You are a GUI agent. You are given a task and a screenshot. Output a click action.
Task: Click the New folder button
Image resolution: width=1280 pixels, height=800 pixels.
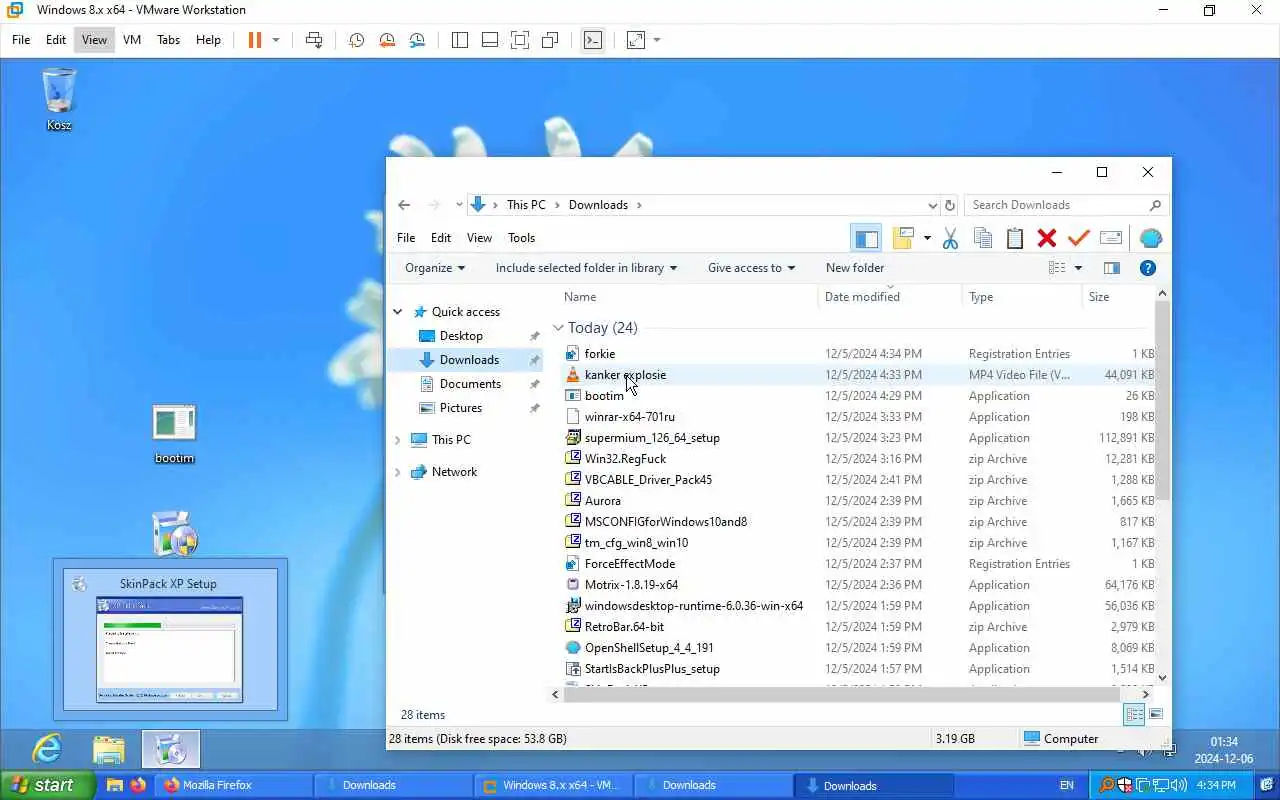click(x=855, y=268)
